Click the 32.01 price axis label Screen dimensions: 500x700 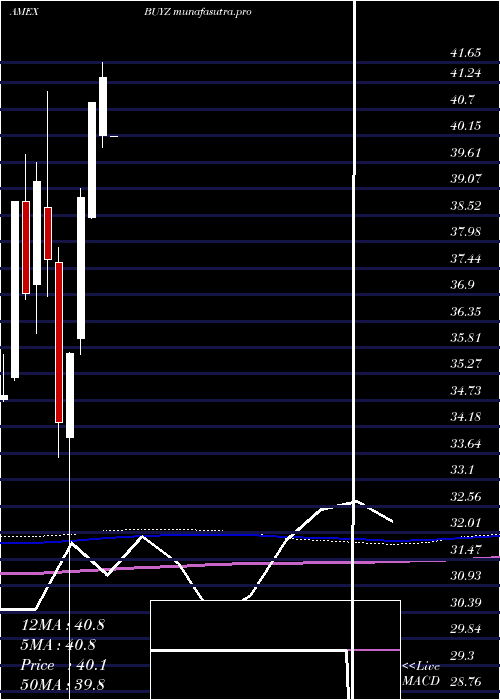(x=466, y=523)
